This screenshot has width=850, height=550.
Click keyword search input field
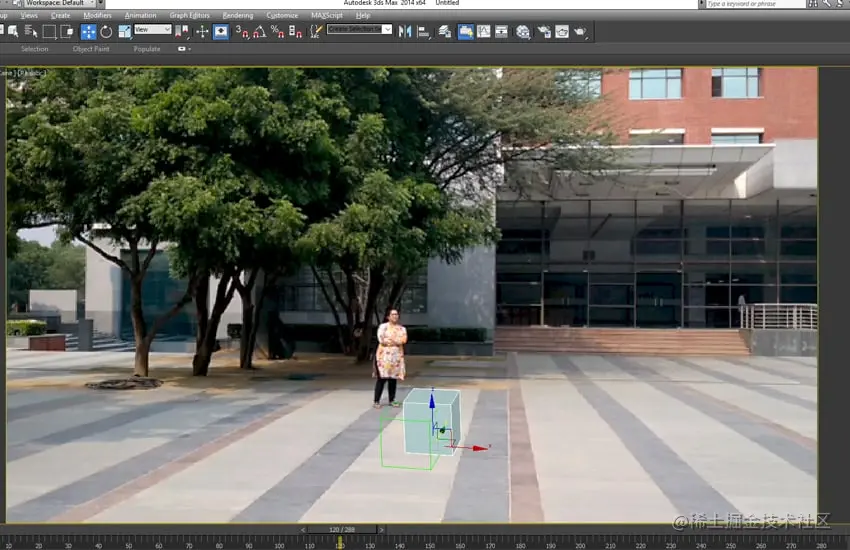755,4
